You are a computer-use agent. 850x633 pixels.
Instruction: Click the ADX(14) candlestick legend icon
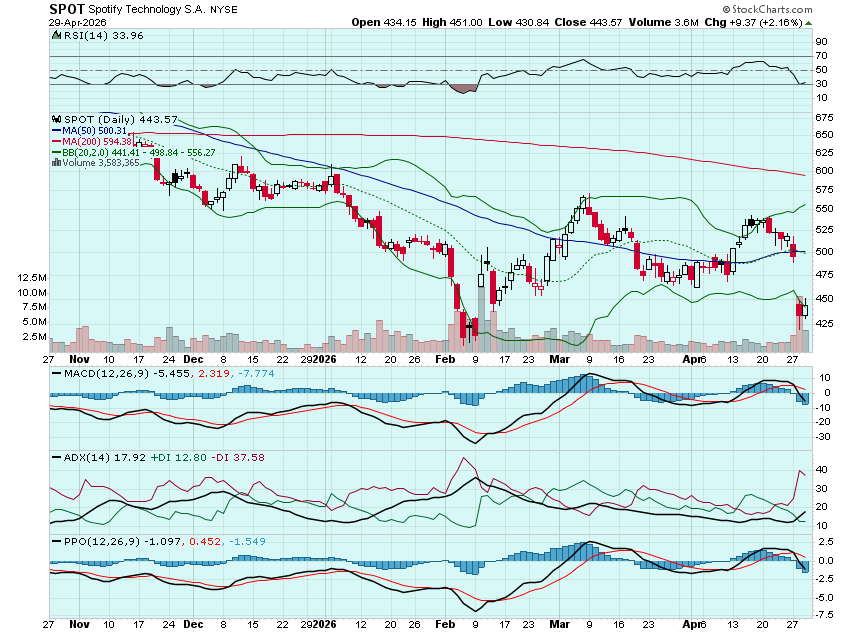tap(56, 457)
